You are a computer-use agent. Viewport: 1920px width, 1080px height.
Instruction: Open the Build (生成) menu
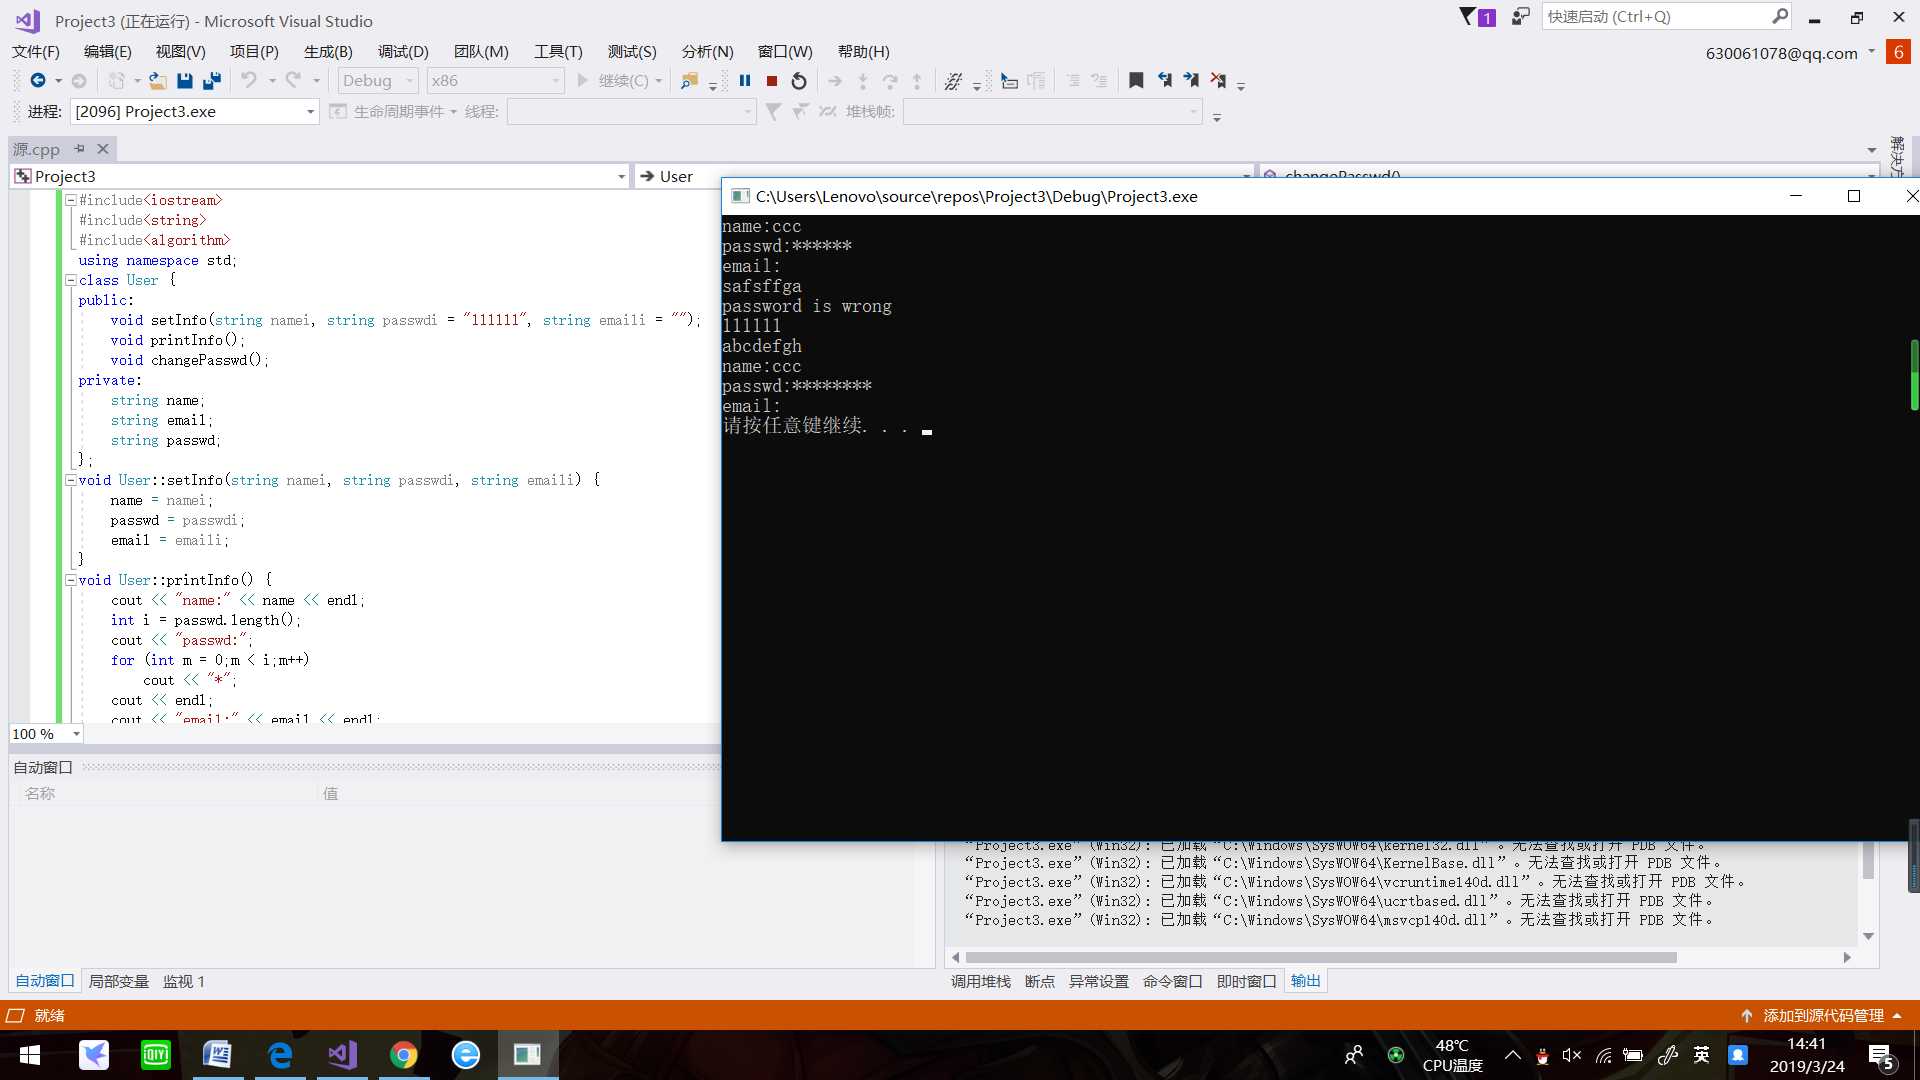tap(328, 52)
